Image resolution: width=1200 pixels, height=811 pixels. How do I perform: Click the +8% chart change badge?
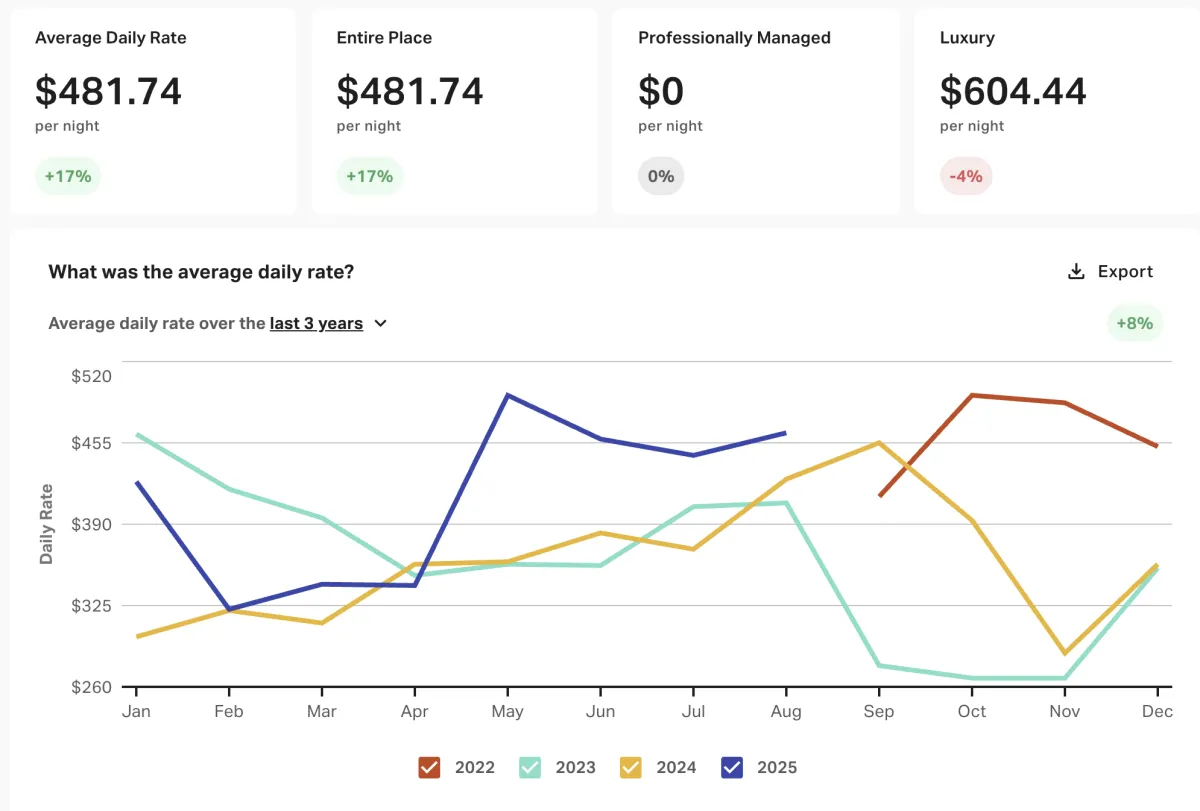[x=1135, y=323]
